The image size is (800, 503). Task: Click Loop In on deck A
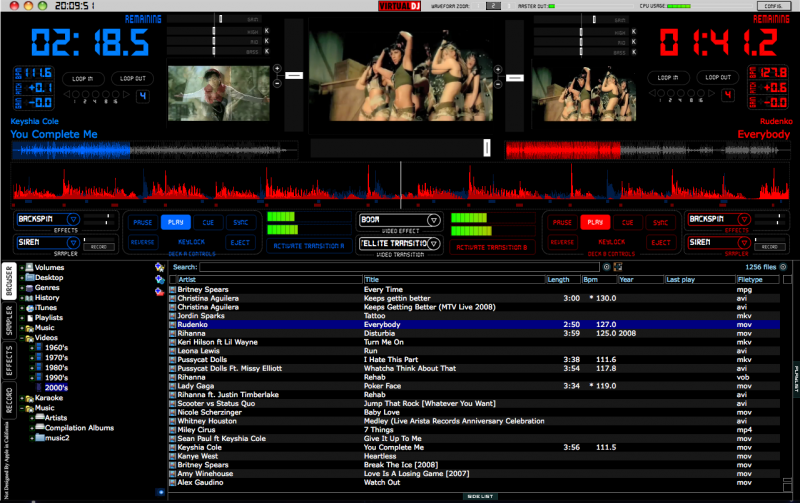(83, 79)
